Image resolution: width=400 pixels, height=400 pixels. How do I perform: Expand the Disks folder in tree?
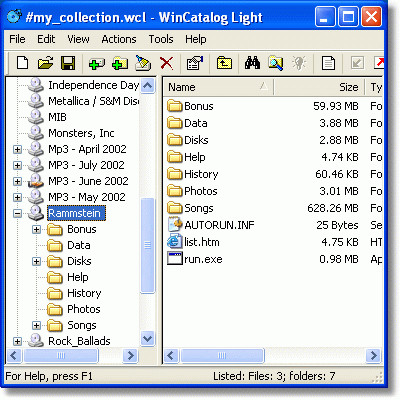point(36,261)
